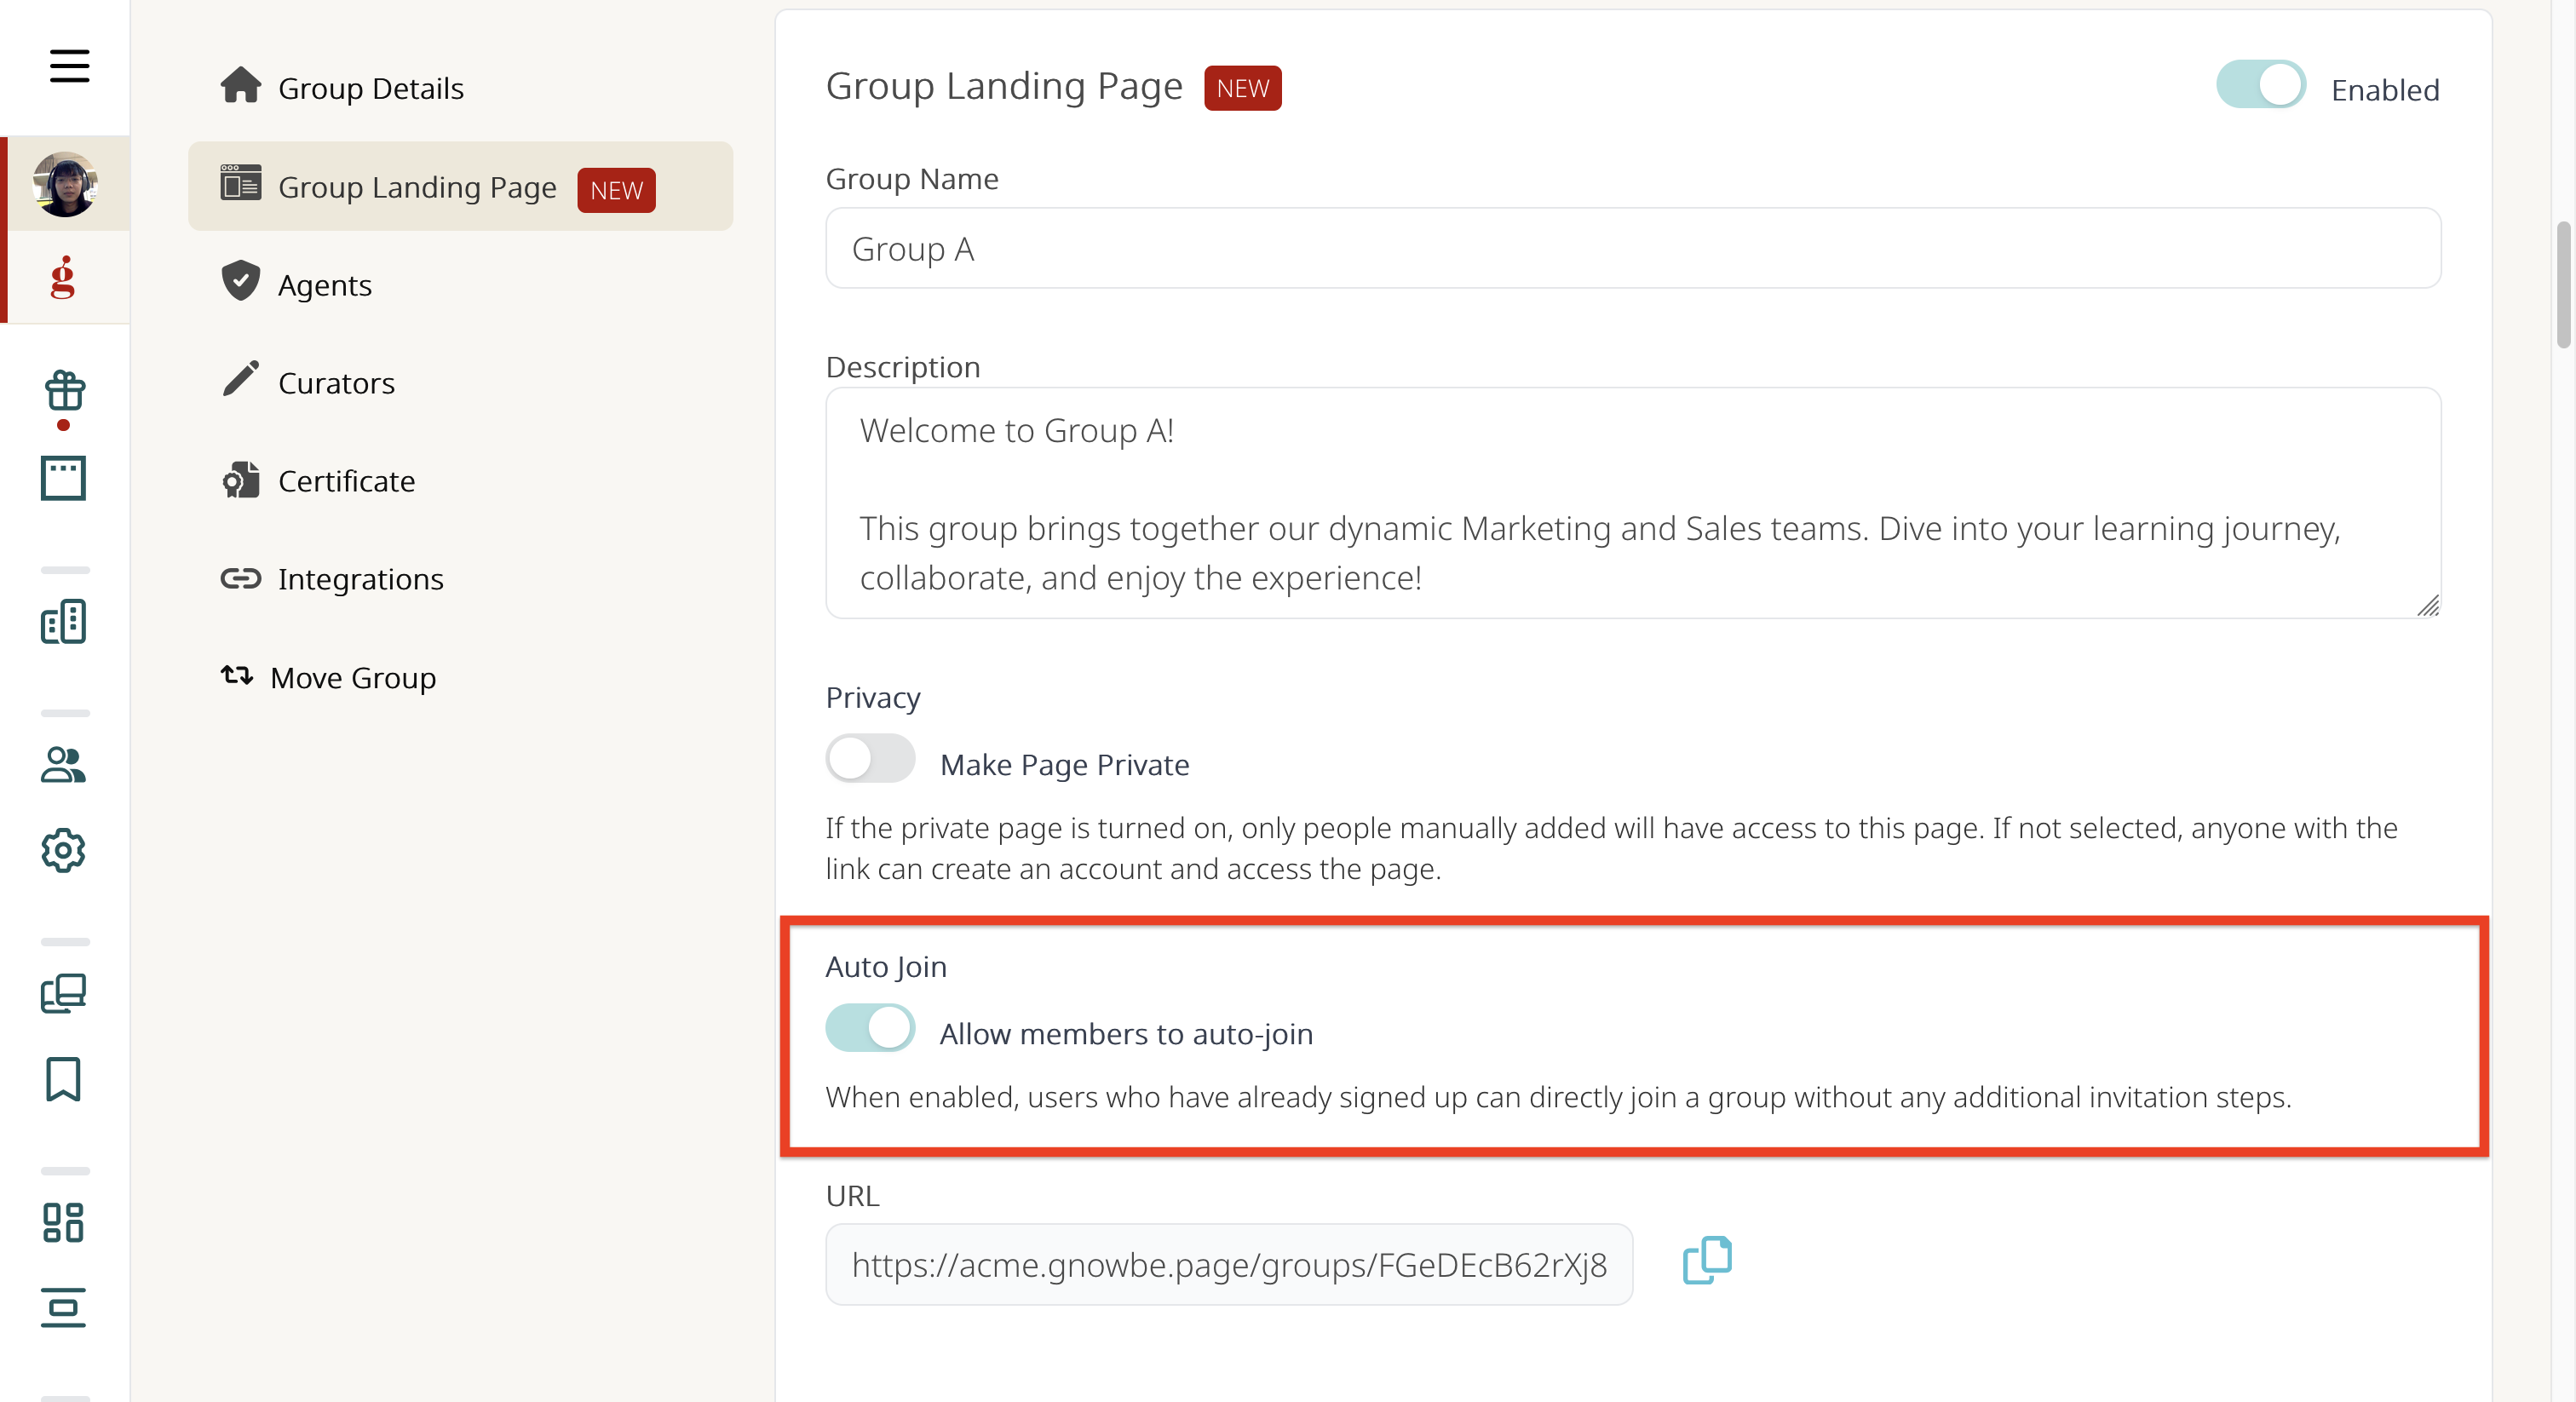Click the Group Name input field
The image size is (2576, 1402).
1633,249
